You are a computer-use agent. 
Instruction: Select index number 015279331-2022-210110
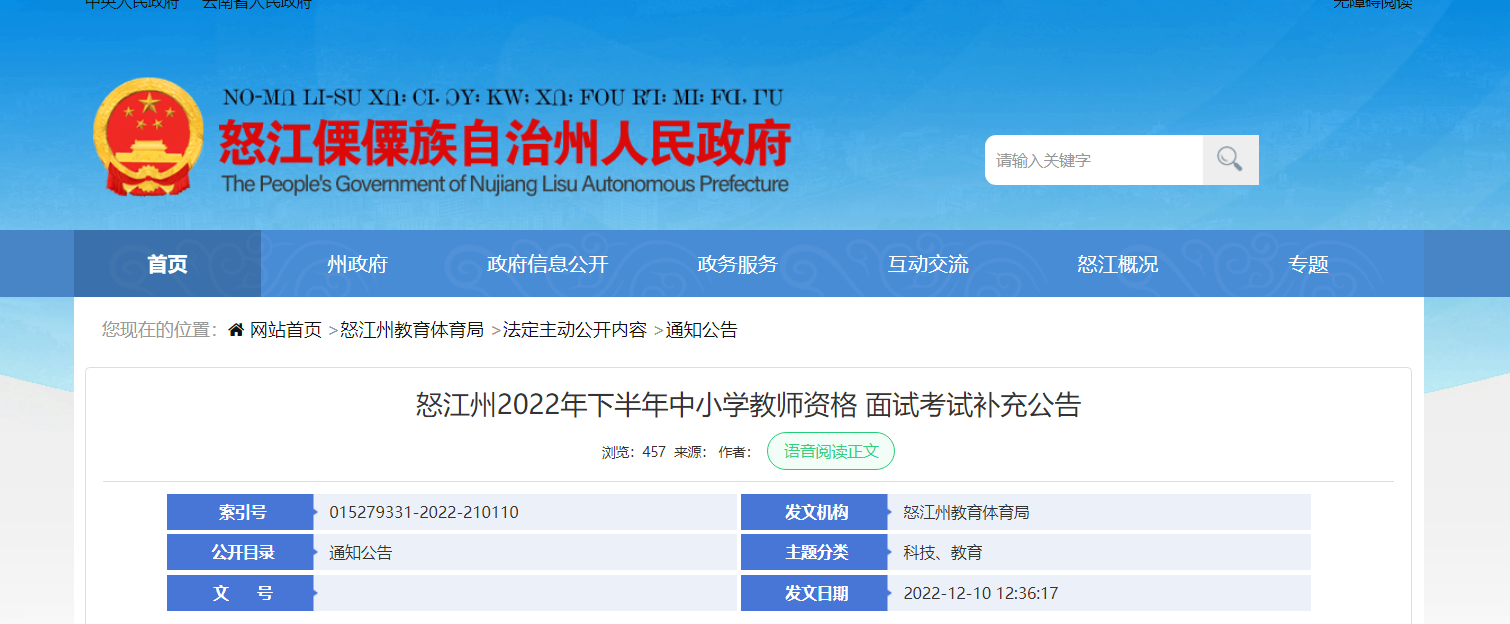[424, 512]
